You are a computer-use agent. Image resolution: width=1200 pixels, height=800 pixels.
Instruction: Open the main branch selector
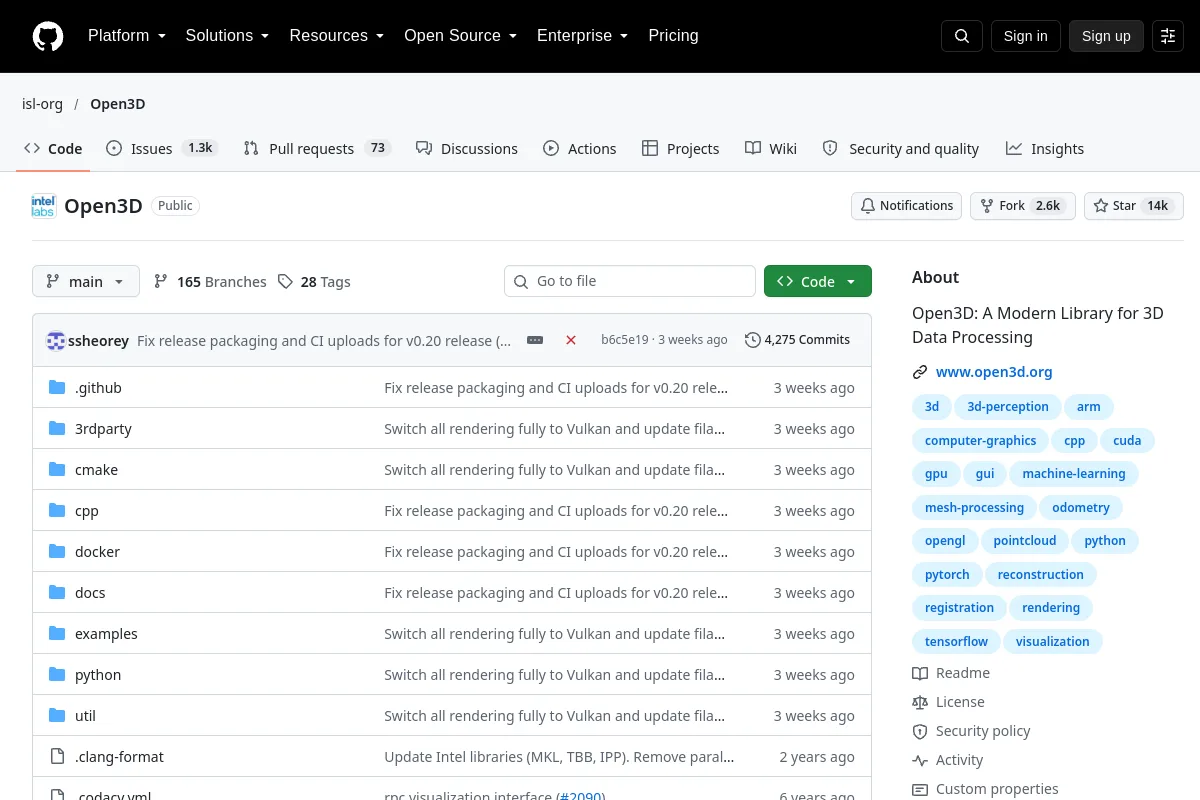86,282
